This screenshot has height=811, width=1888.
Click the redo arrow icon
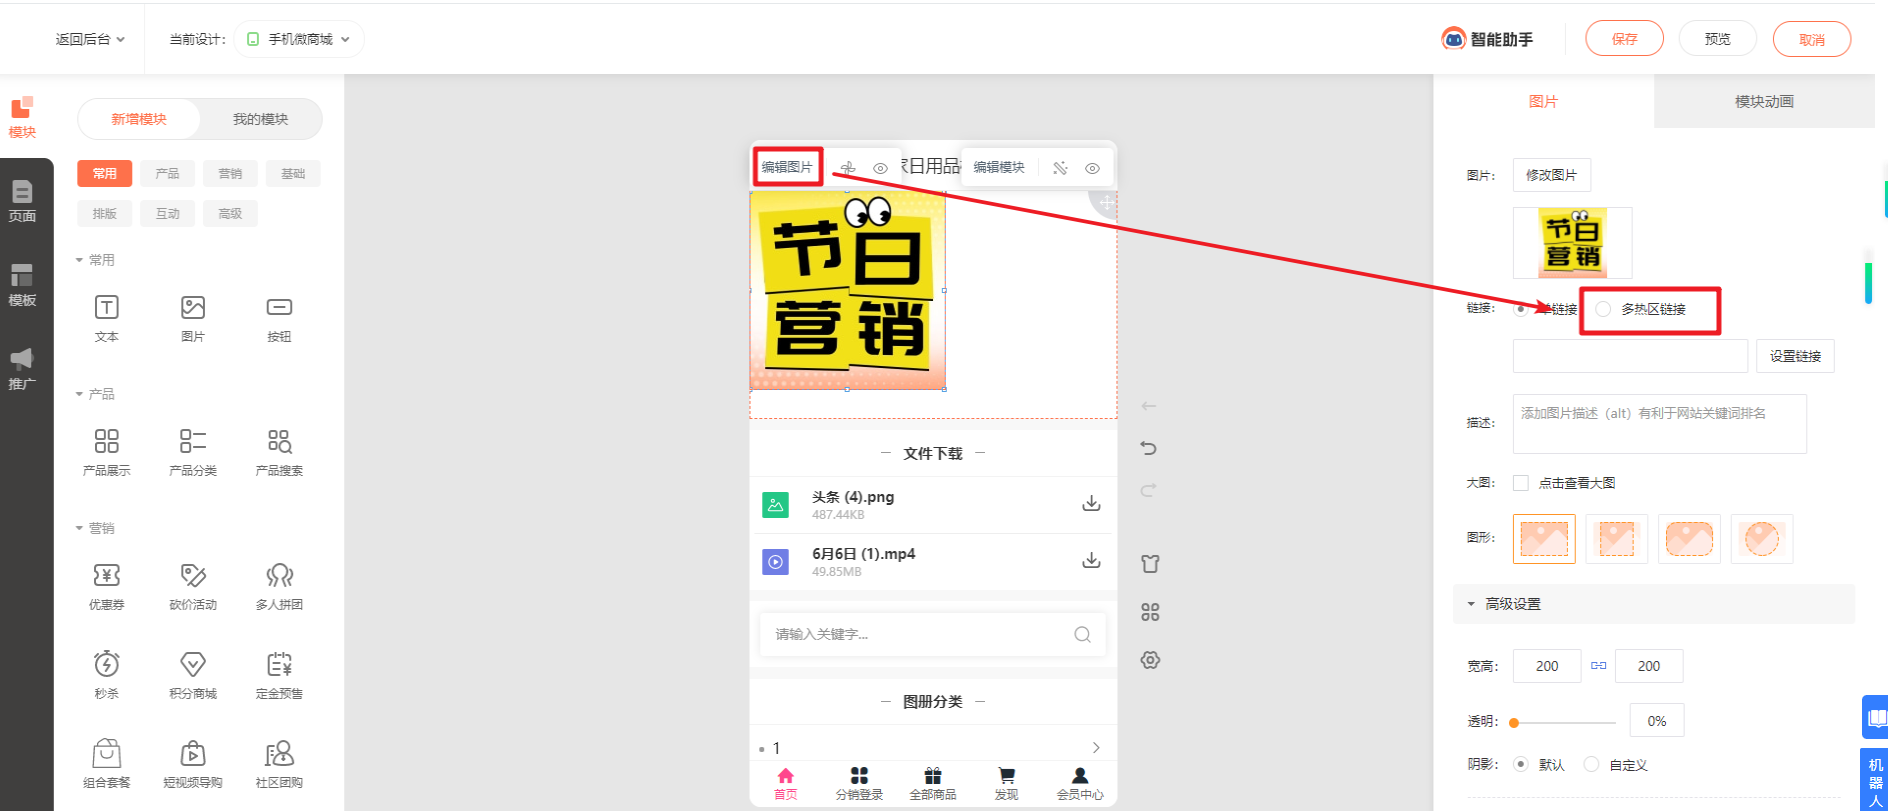[x=1149, y=490]
